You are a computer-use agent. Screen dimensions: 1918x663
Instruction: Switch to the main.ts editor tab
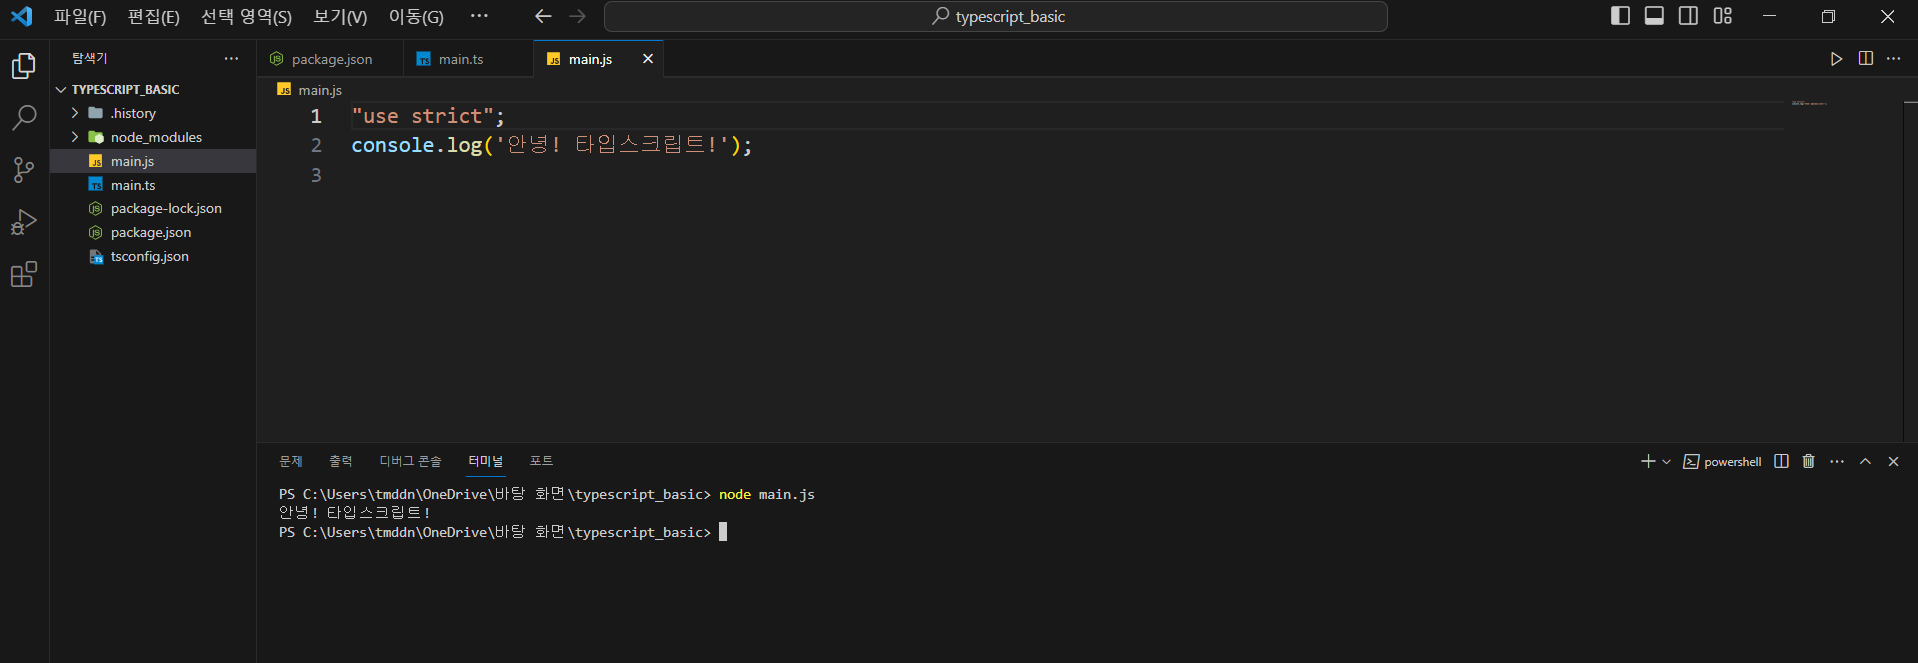[468, 59]
